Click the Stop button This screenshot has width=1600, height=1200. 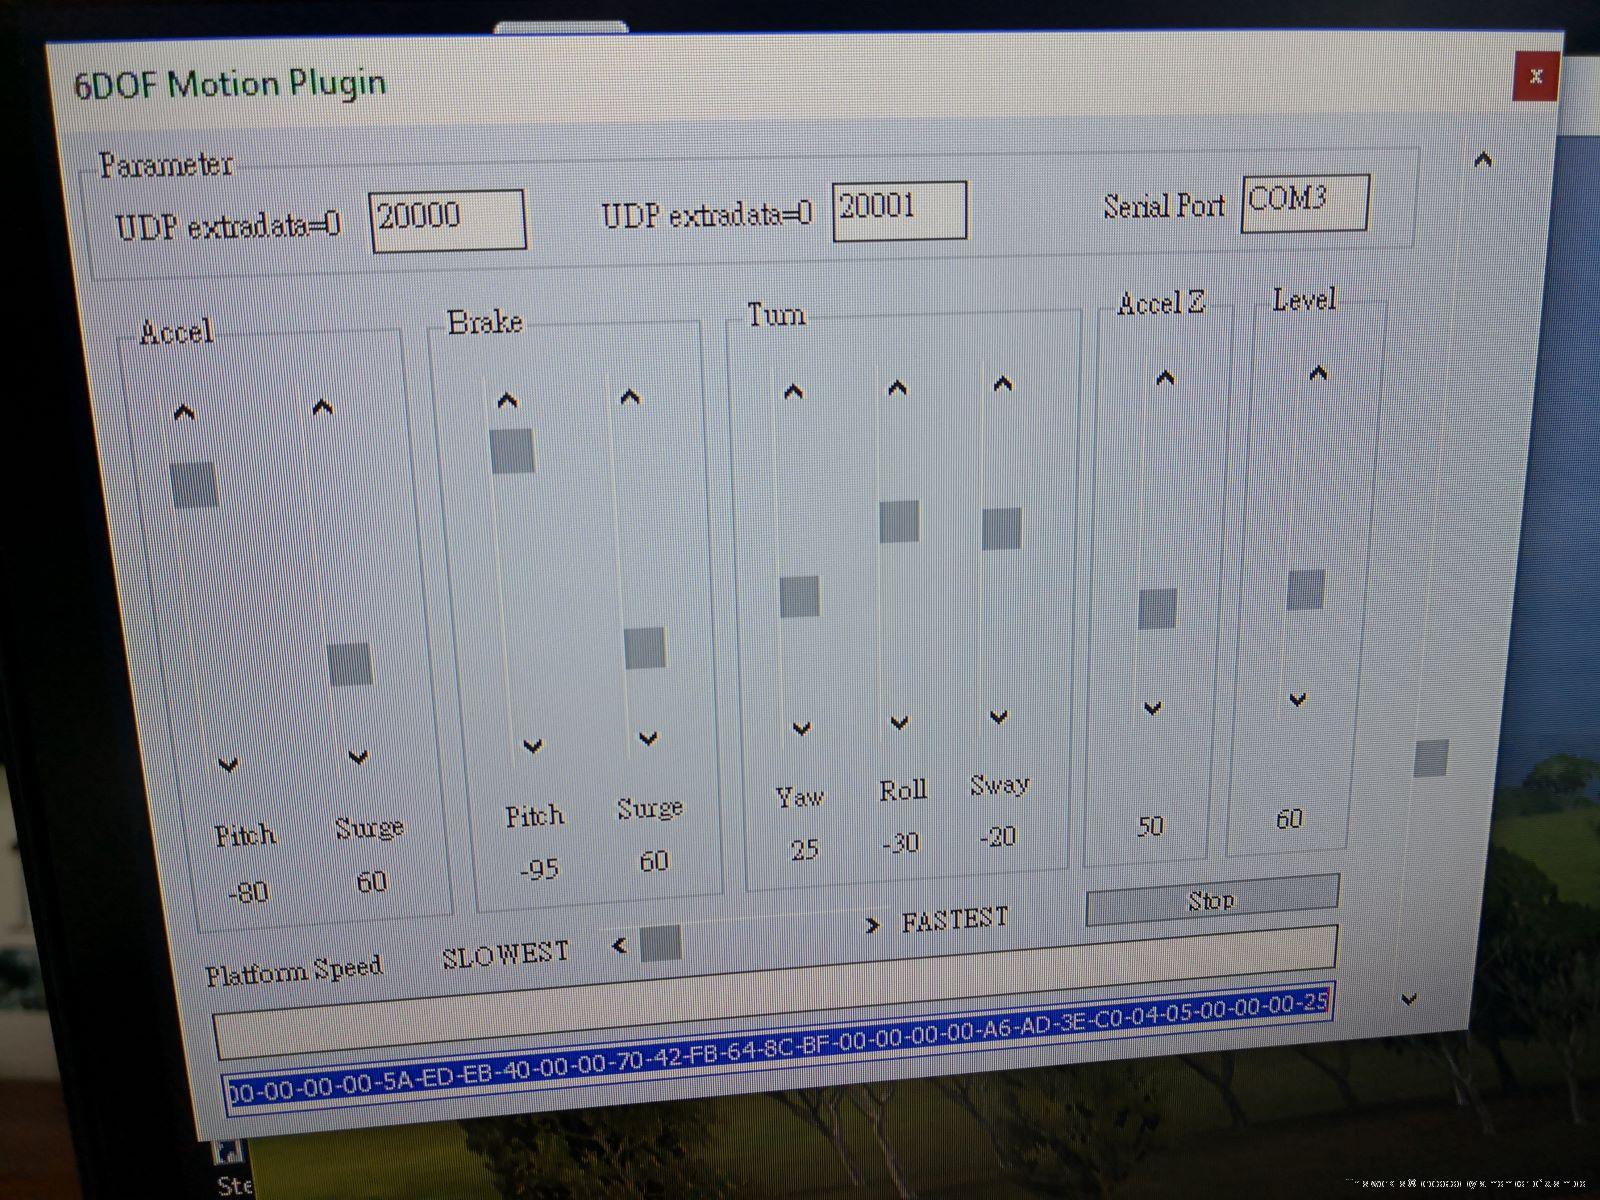click(1211, 899)
